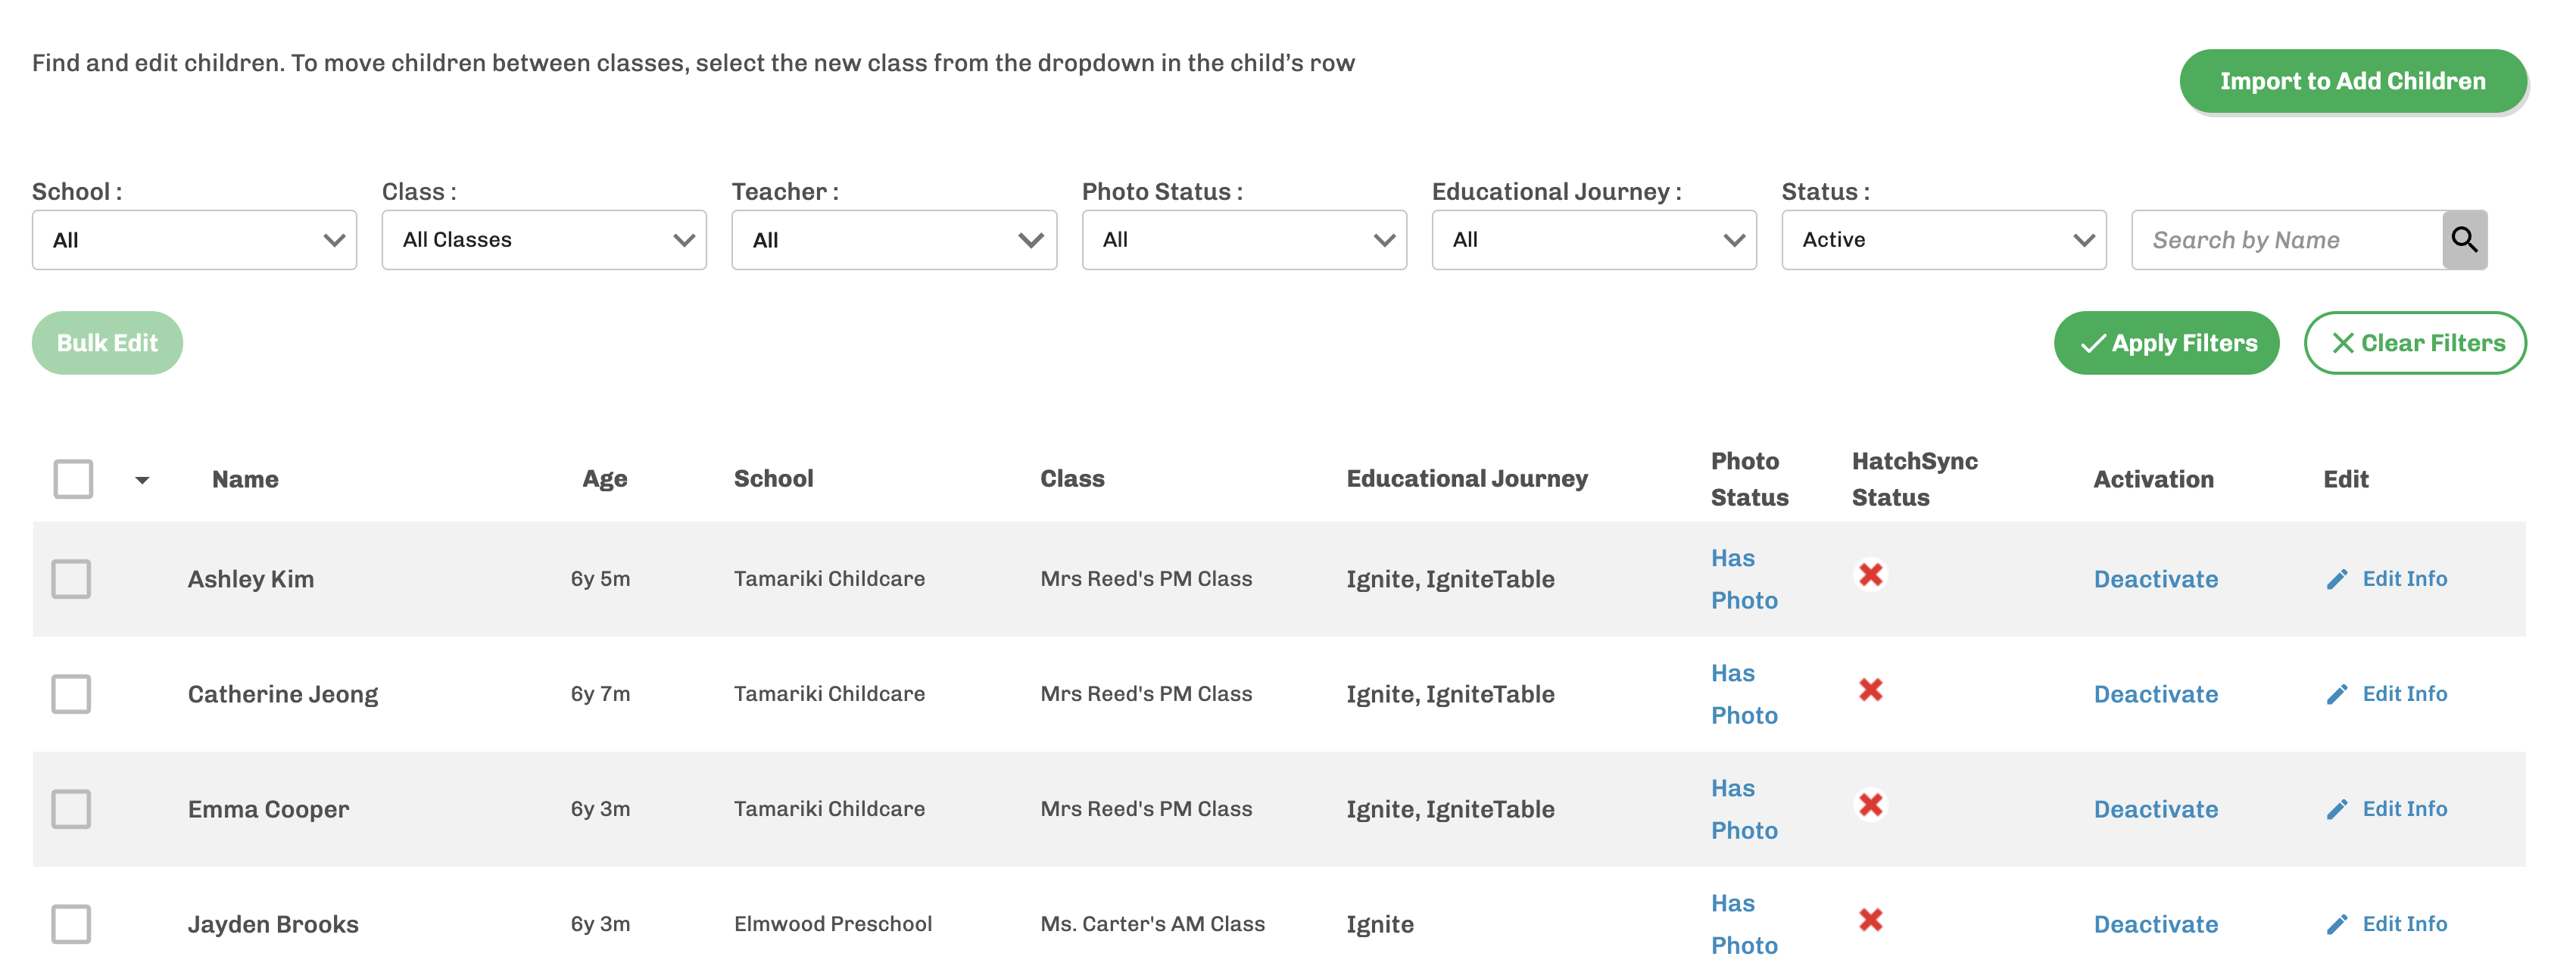The image size is (2576, 975).
Task: Click the red X HatchSync status for Jayden Brooks
Action: tap(1870, 920)
